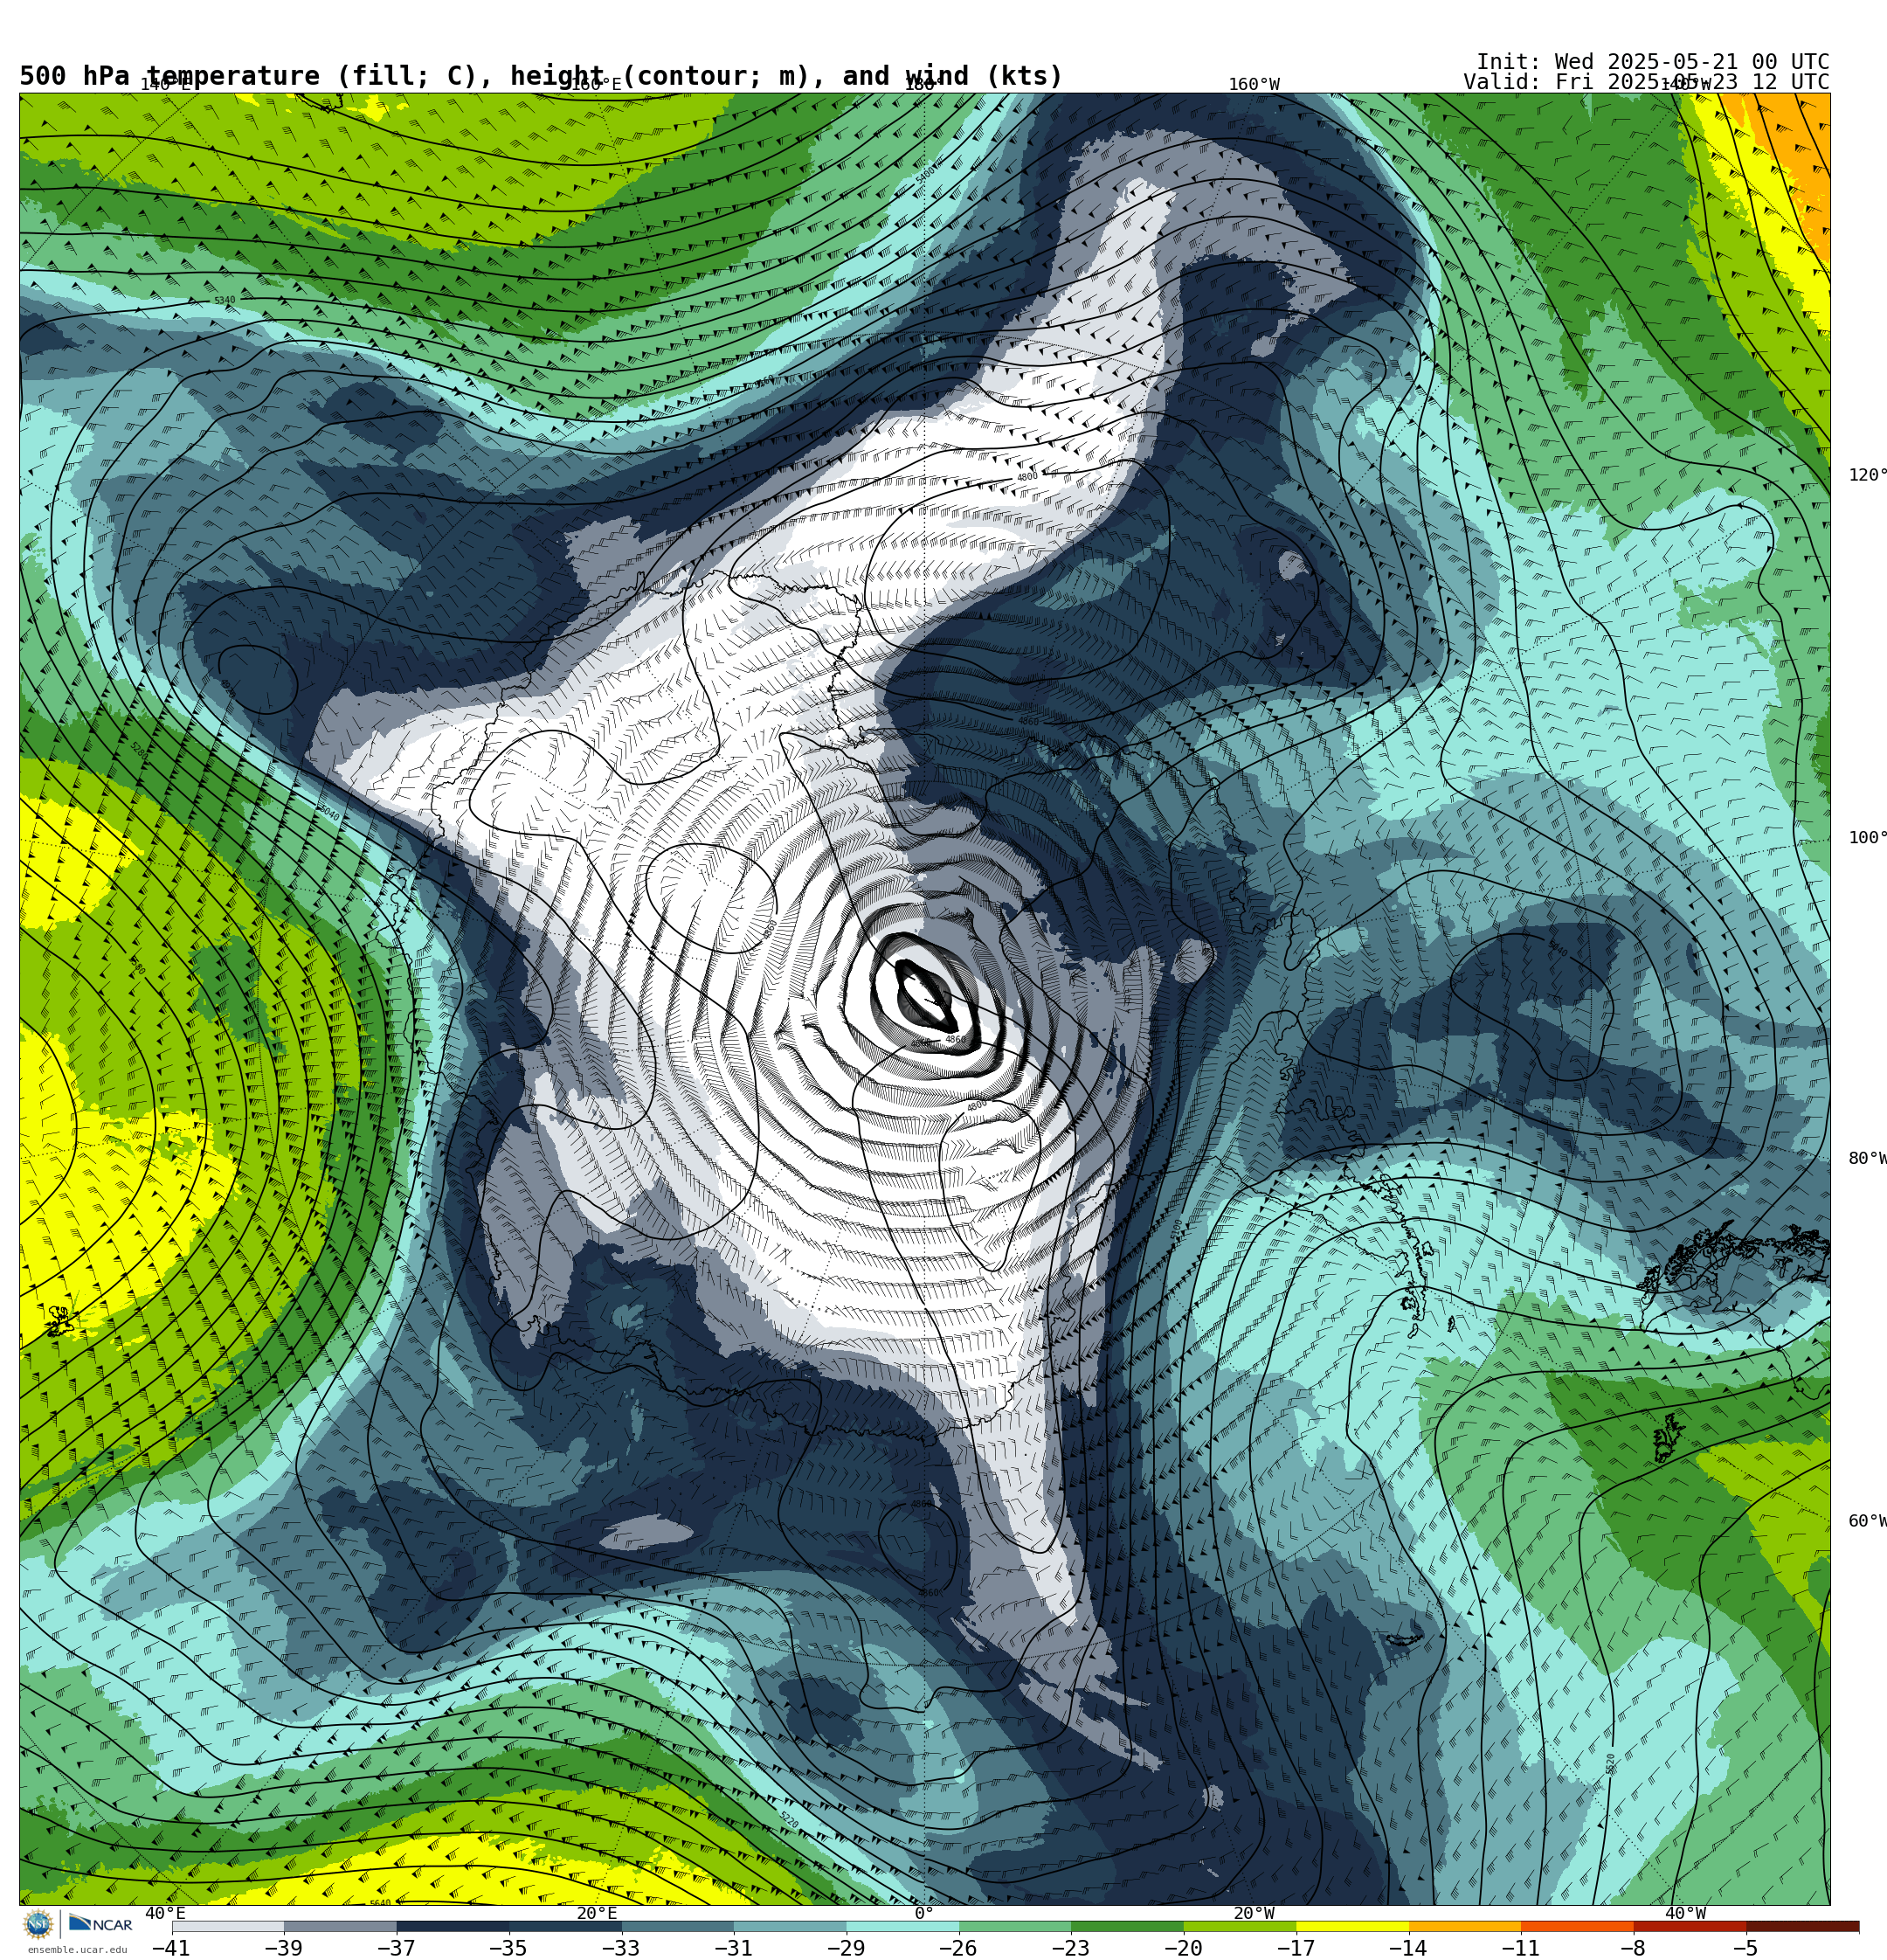The height and width of the screenshot is (1960, 1887).
Task: Click the -20 colorbar tick label
Action: click(1183, 1948)
